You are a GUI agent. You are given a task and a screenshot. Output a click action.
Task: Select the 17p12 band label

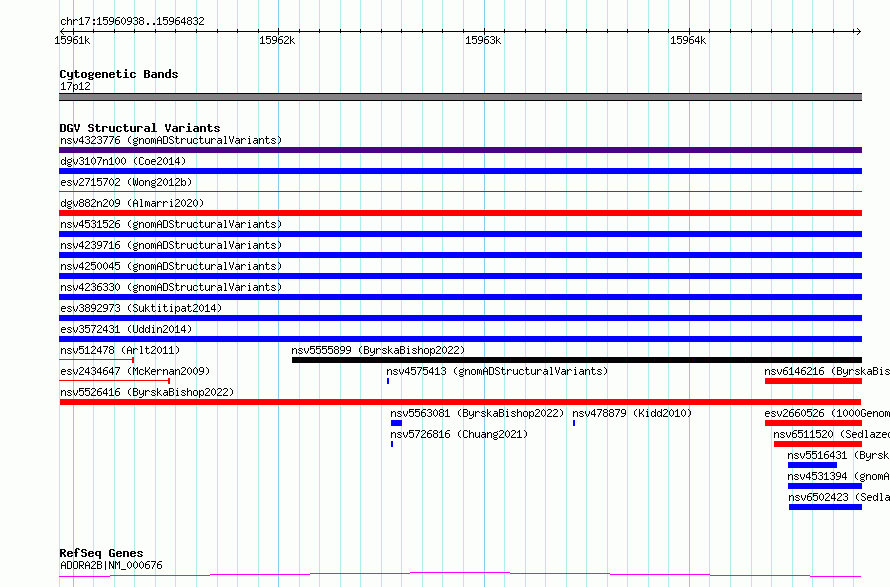[x=75, y=86]
